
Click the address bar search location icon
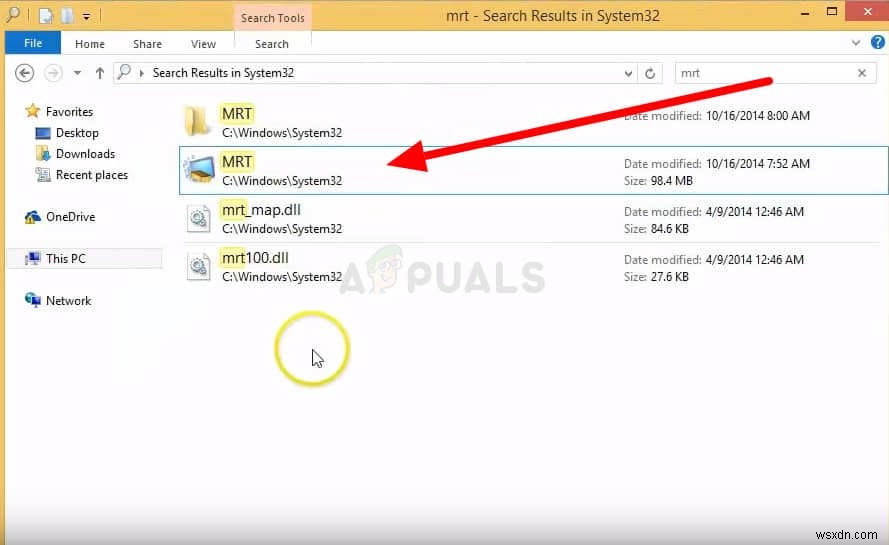pos(124,73)
